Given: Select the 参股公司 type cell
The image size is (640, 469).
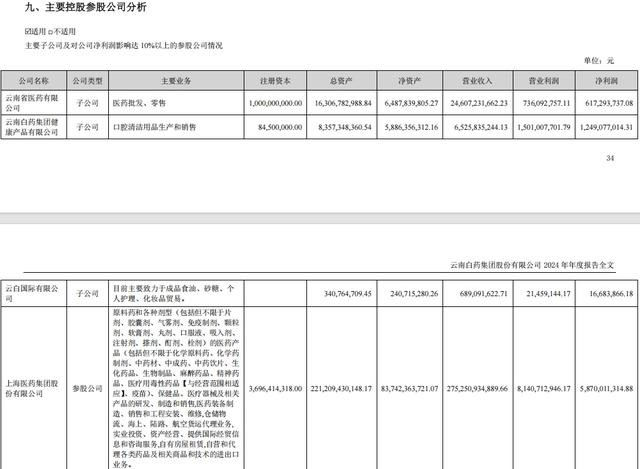Looking at the screenshot, I should point(87,389).
